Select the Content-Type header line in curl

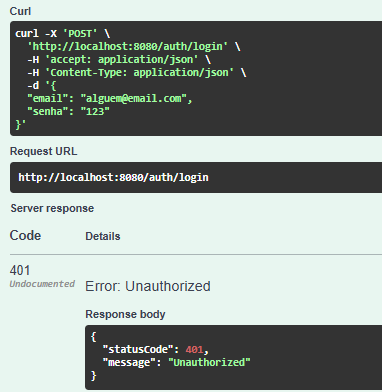137,73
